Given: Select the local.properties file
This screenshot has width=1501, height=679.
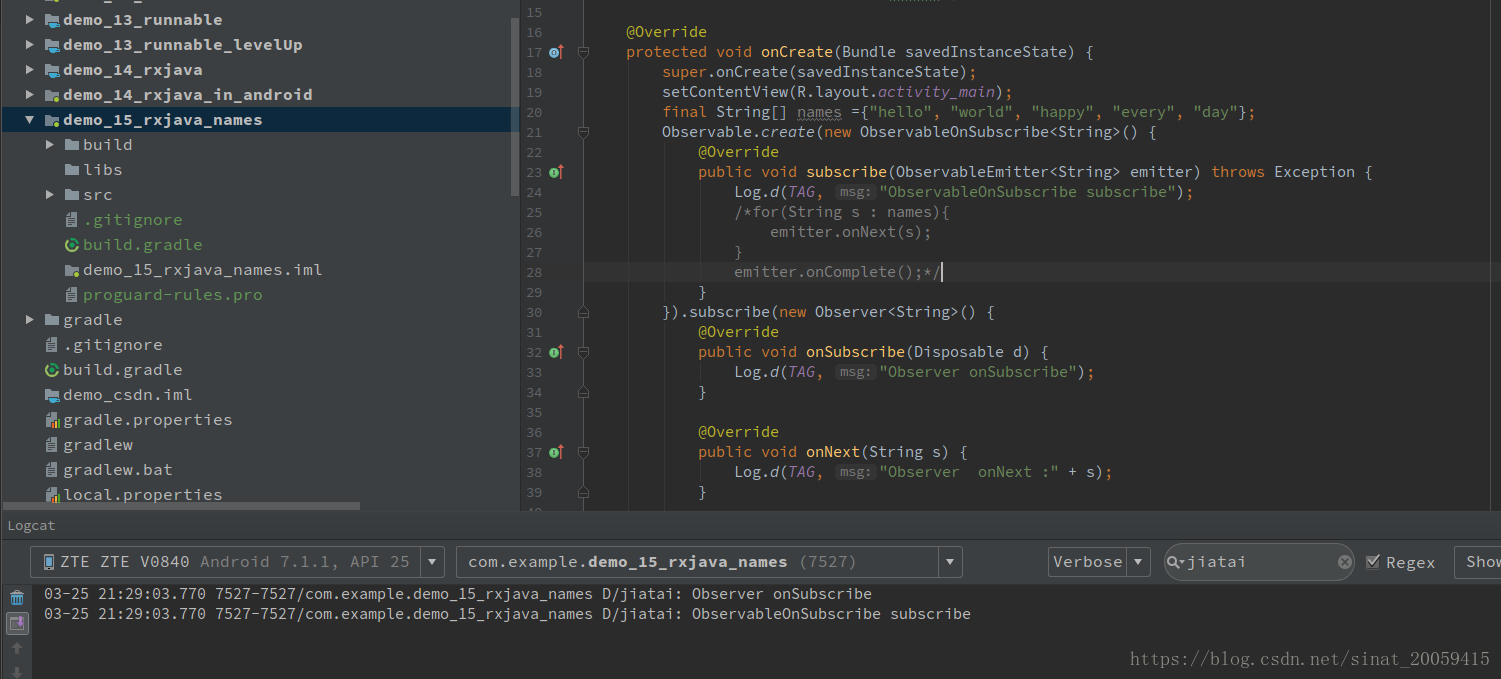Looking at the screenshot, I should pyautogui.click(x=142, y=495).
